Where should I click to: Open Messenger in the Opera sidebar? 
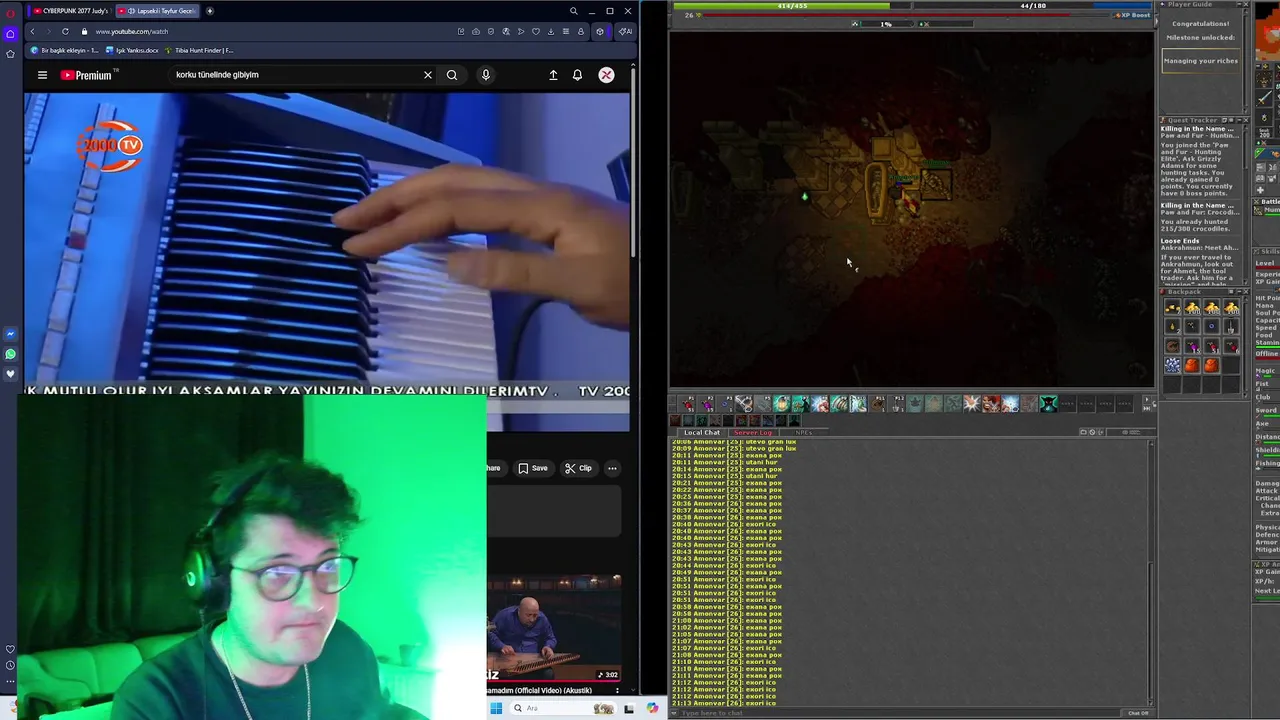10,334
